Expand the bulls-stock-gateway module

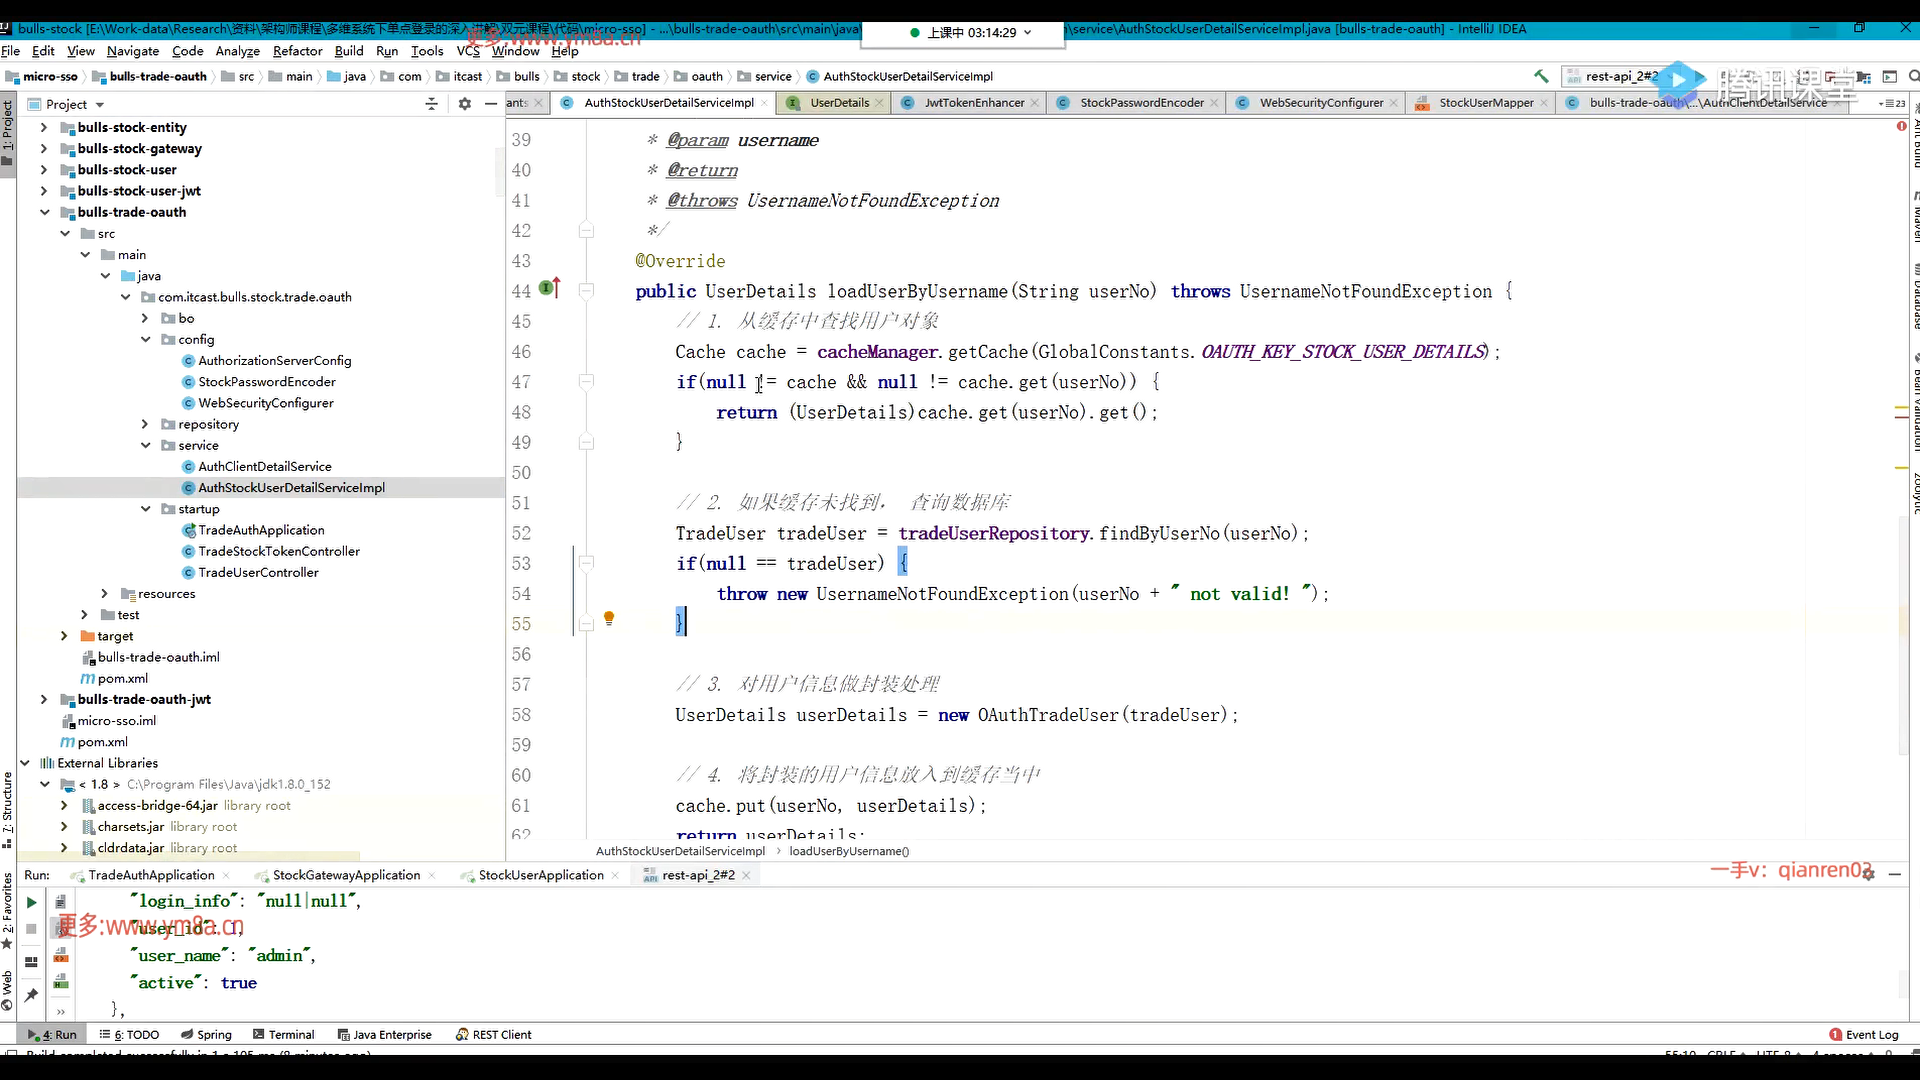[44, 148]
